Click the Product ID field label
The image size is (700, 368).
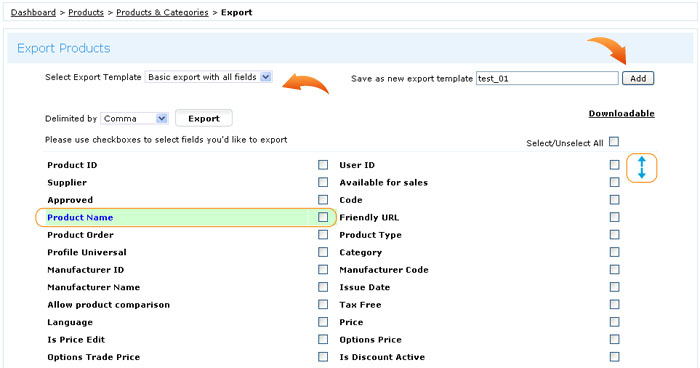point(72,165)
